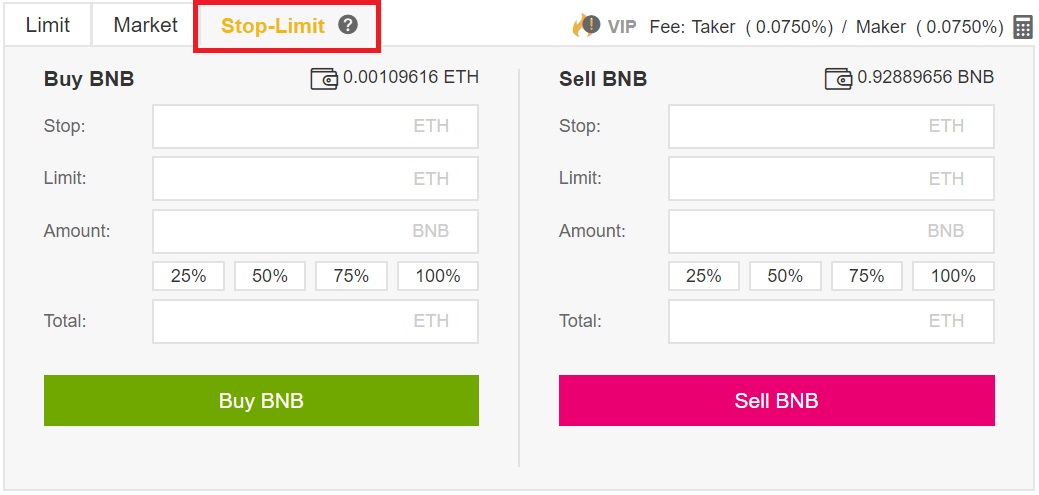Choose 25% of balance on the buy side

(189, 276)
